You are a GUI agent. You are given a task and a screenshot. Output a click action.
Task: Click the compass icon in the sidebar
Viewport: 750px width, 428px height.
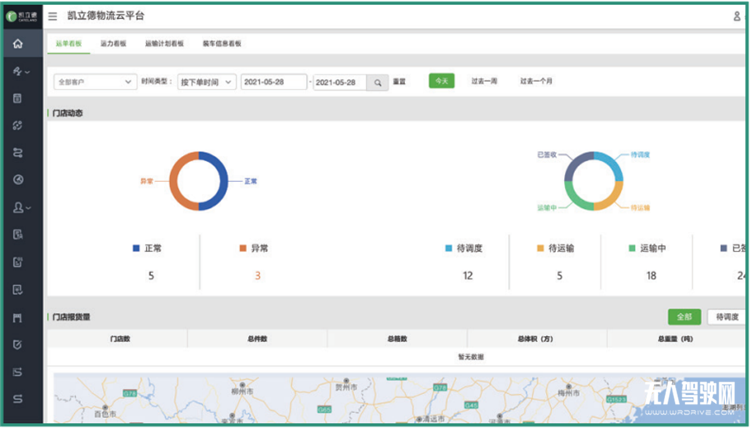18,180
